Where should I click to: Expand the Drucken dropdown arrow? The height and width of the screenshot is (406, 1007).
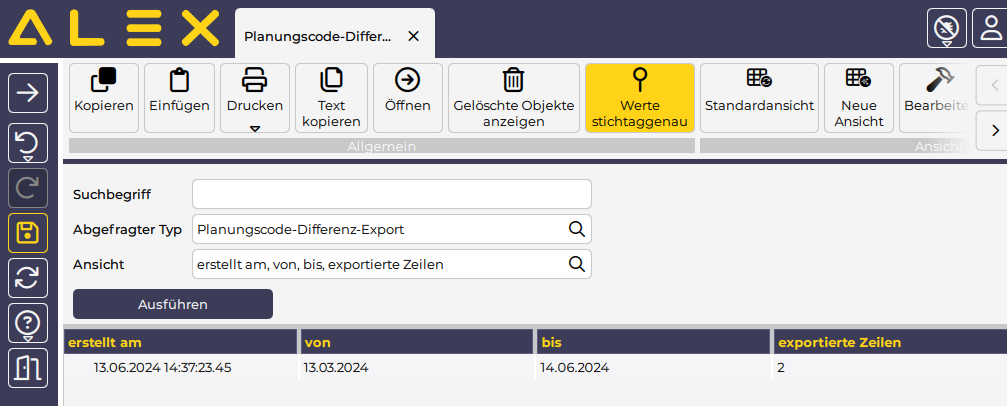click(254, 128)
